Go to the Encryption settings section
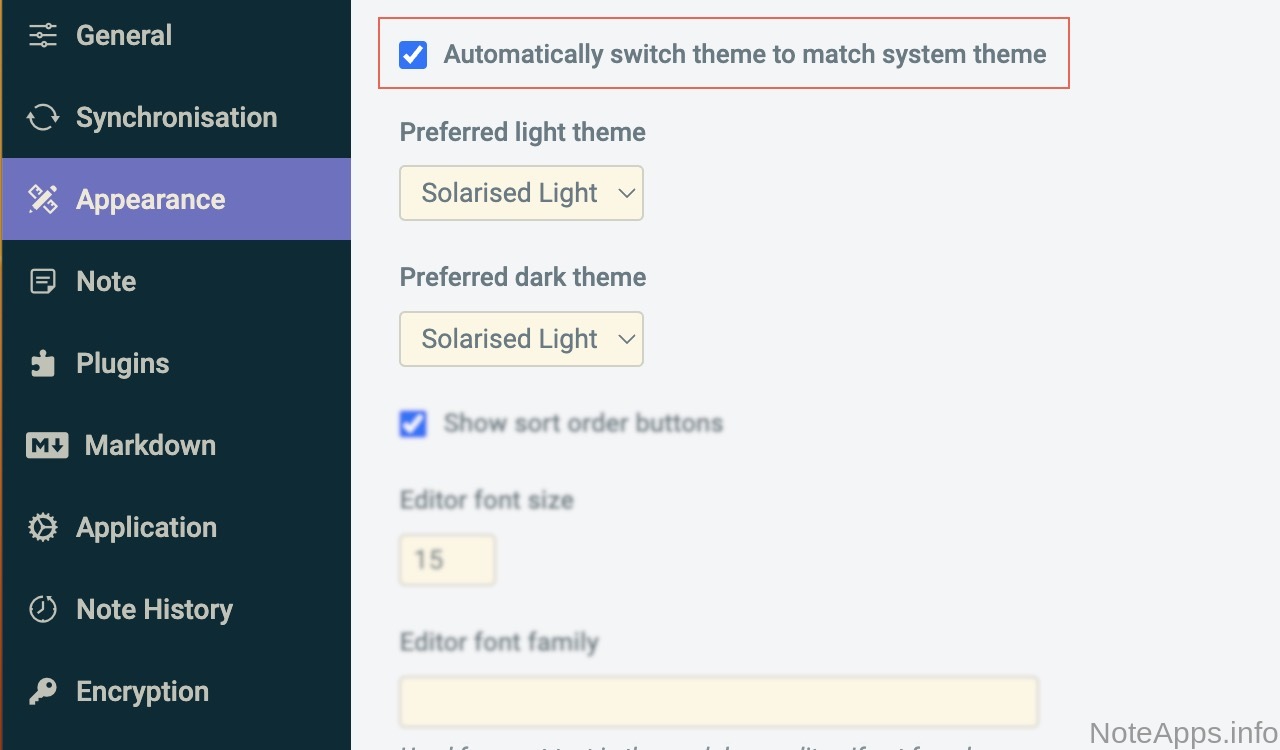The image size is (1280, 750). [x=142, y=692]
